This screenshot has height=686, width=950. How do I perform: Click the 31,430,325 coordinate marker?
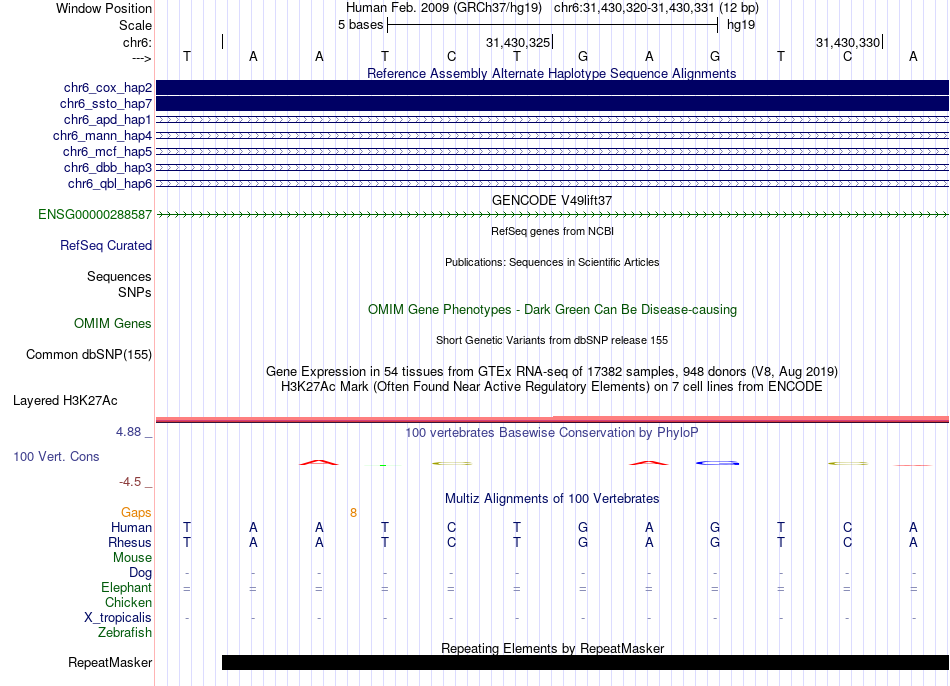coord(518,42)
